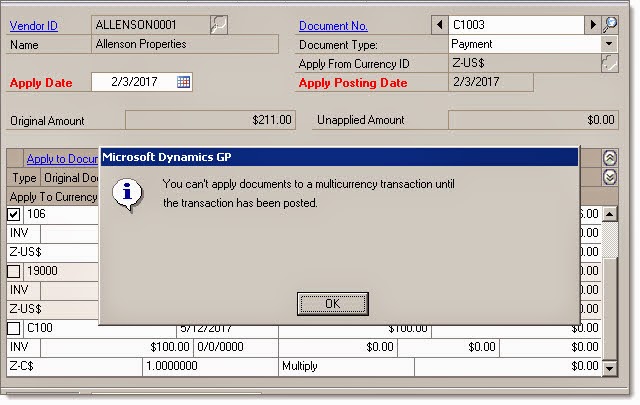Check the checkbox for document 19000
The height and width of the screenshot is (405, 640).
pyautogui.click(x=14, y=271)
